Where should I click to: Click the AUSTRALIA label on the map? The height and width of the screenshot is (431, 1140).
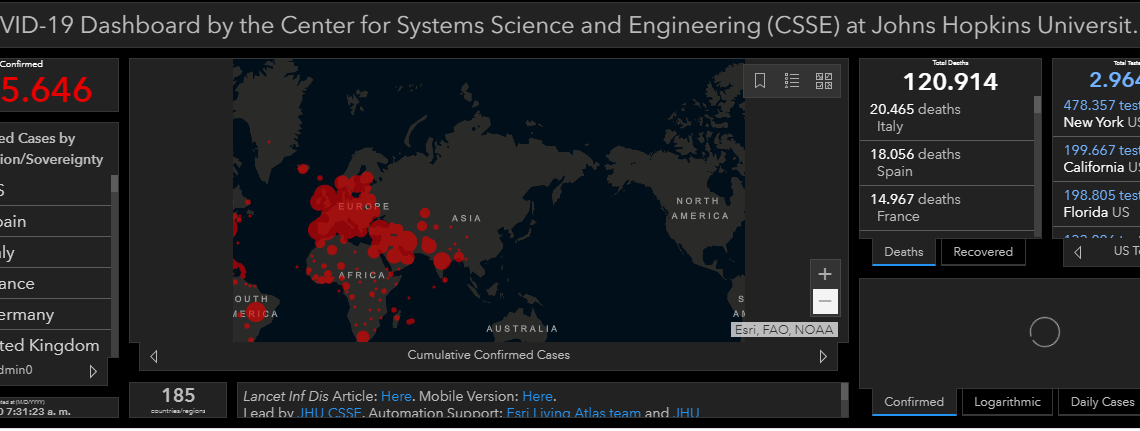[522, 329]
